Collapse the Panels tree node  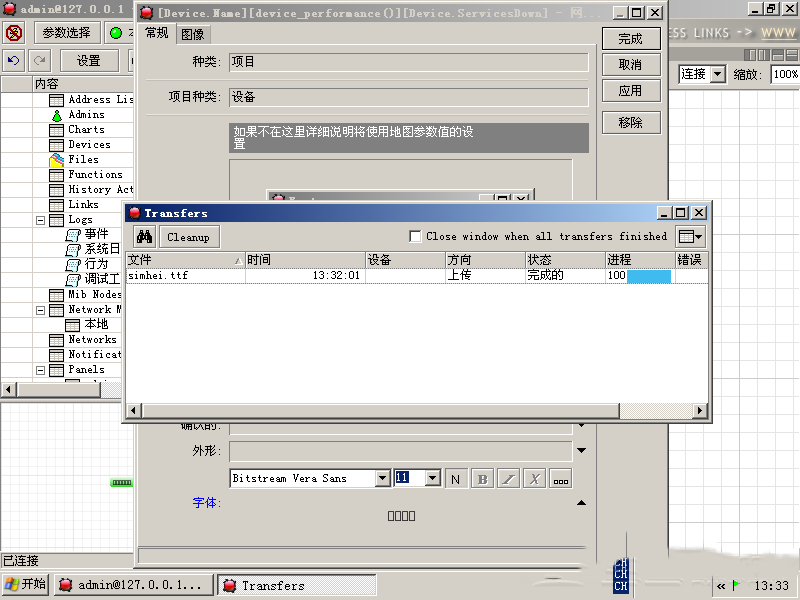pyautogui.click(x=41, y=370)
